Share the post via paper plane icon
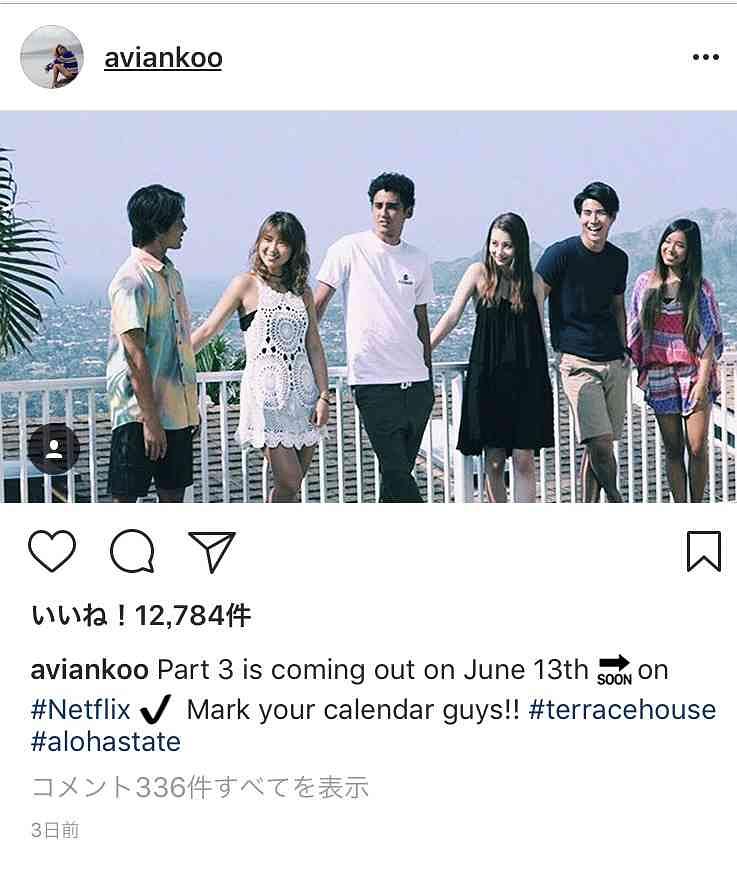737x886 pixels. [211, 551]
